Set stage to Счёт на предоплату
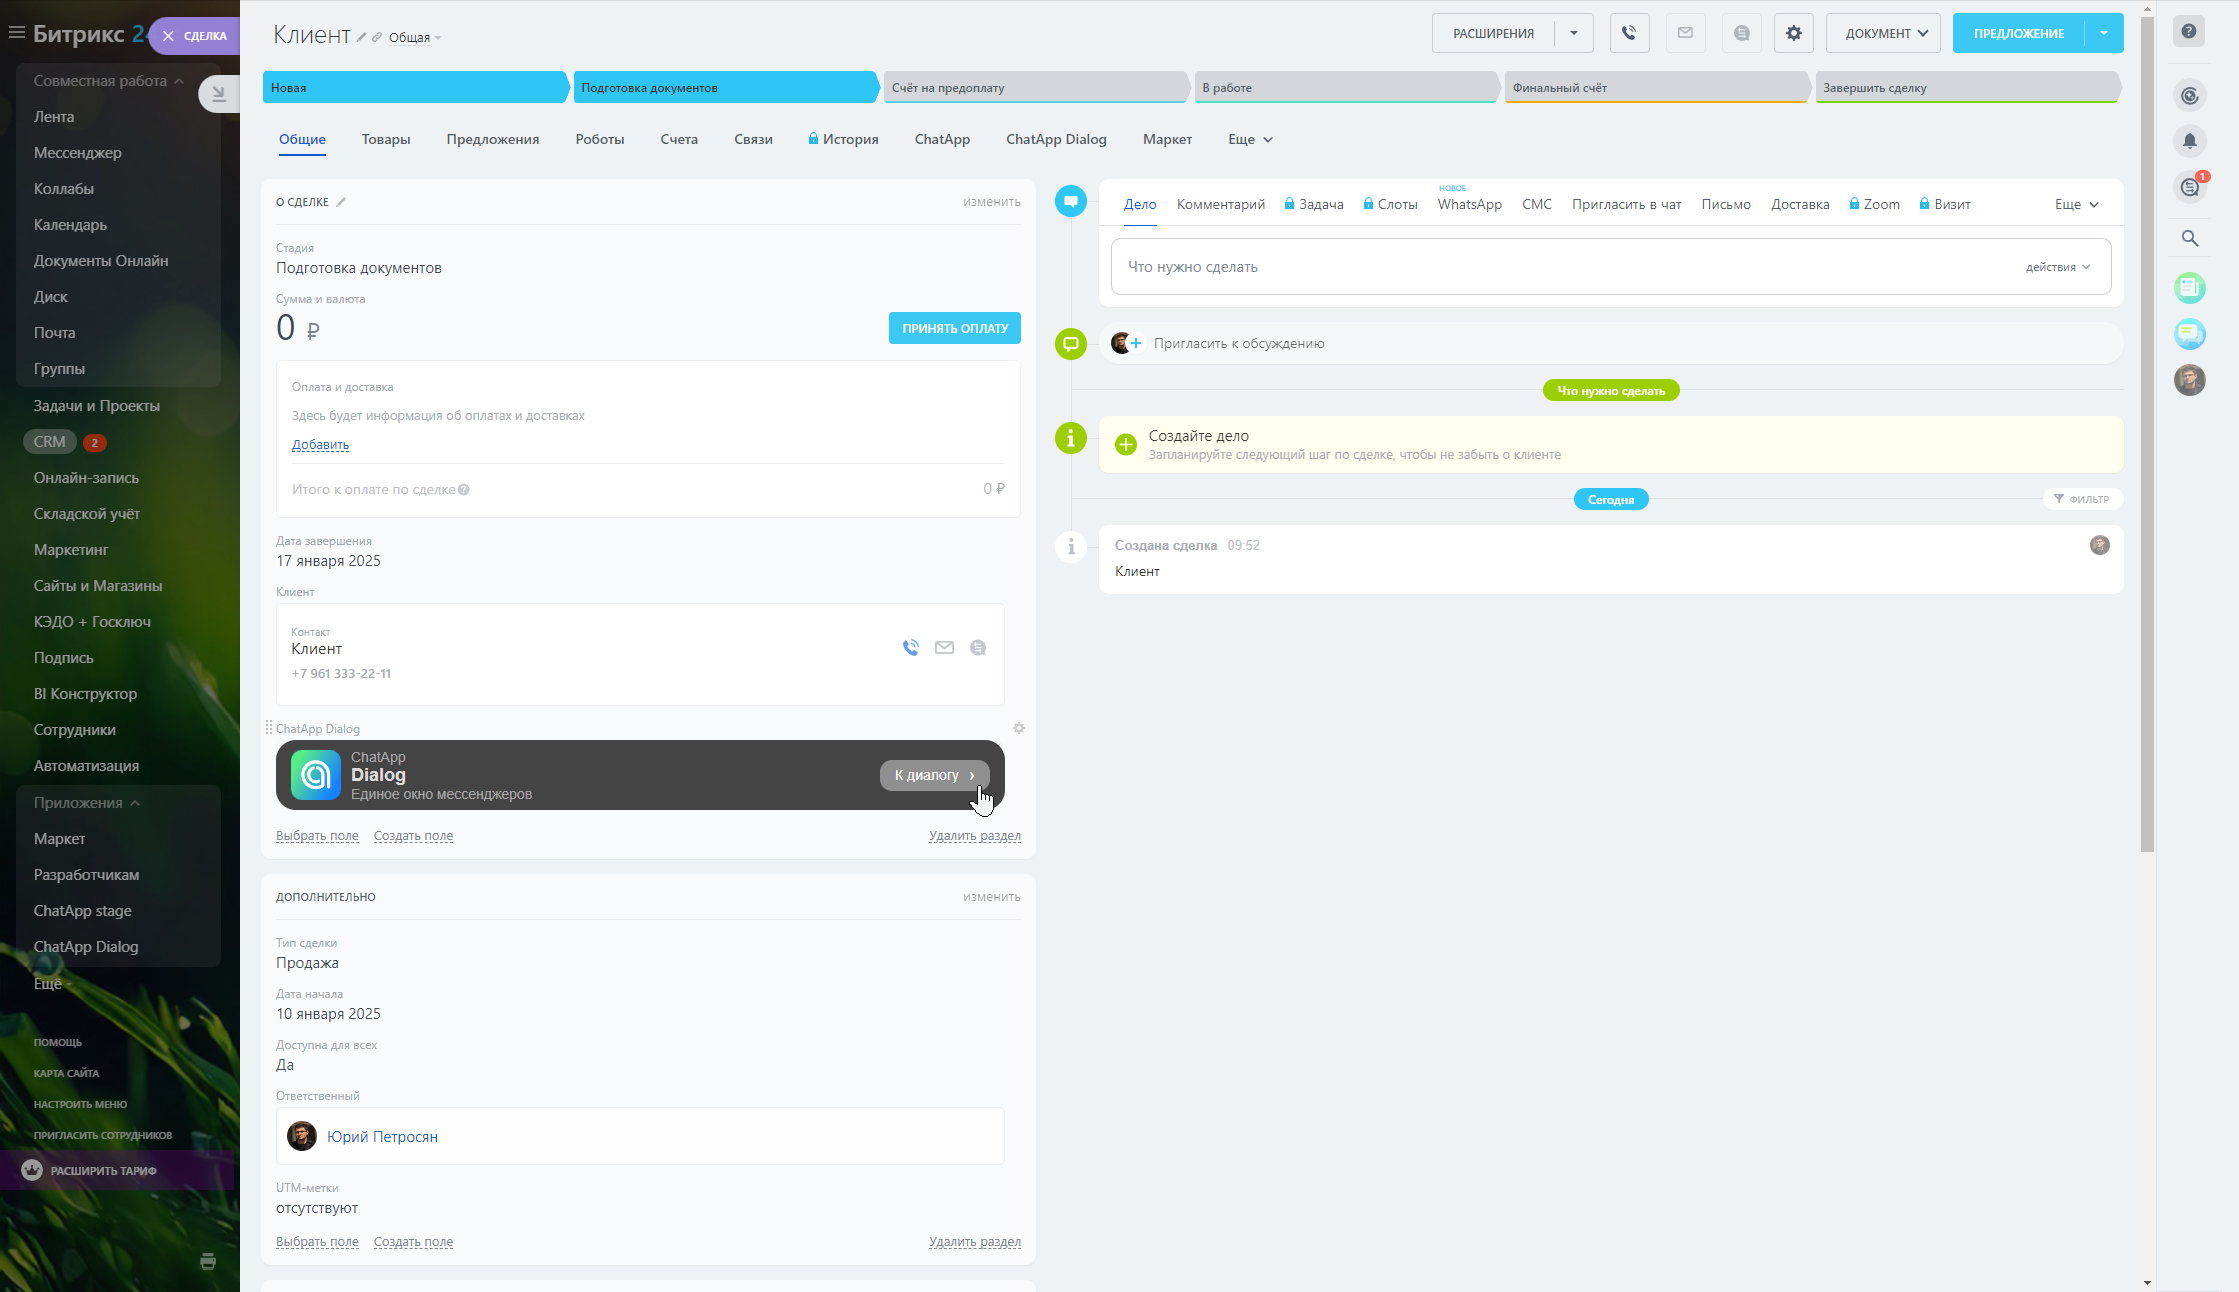This screenshot has height=1292, width=2239. 1034,88
